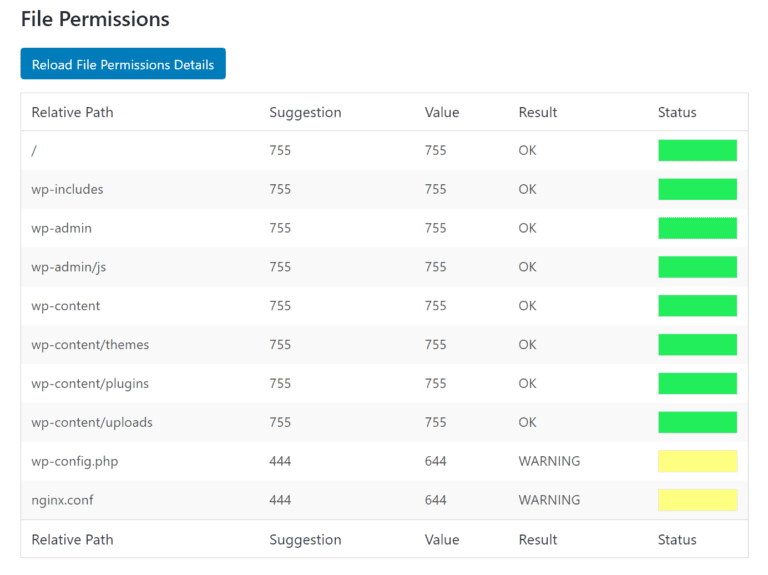Image resolution: width=768 pixels, height=575 pixels.
Task: Click Reload File Permissions Details button
Action: pos(123,64)
